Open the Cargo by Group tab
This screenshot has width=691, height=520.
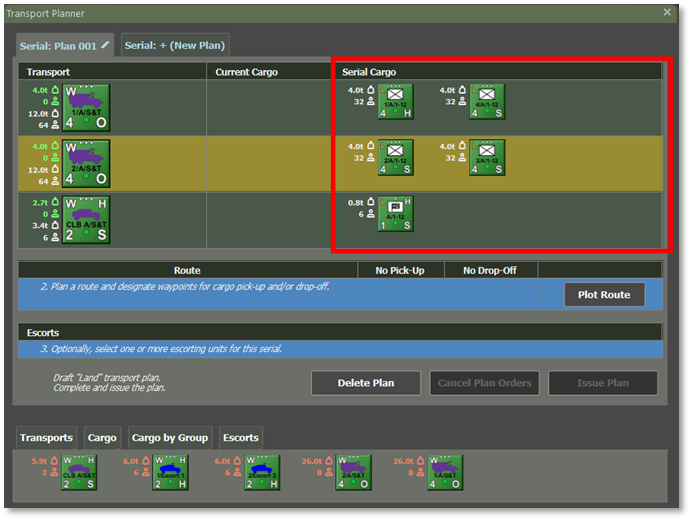(x=170, y=437)
